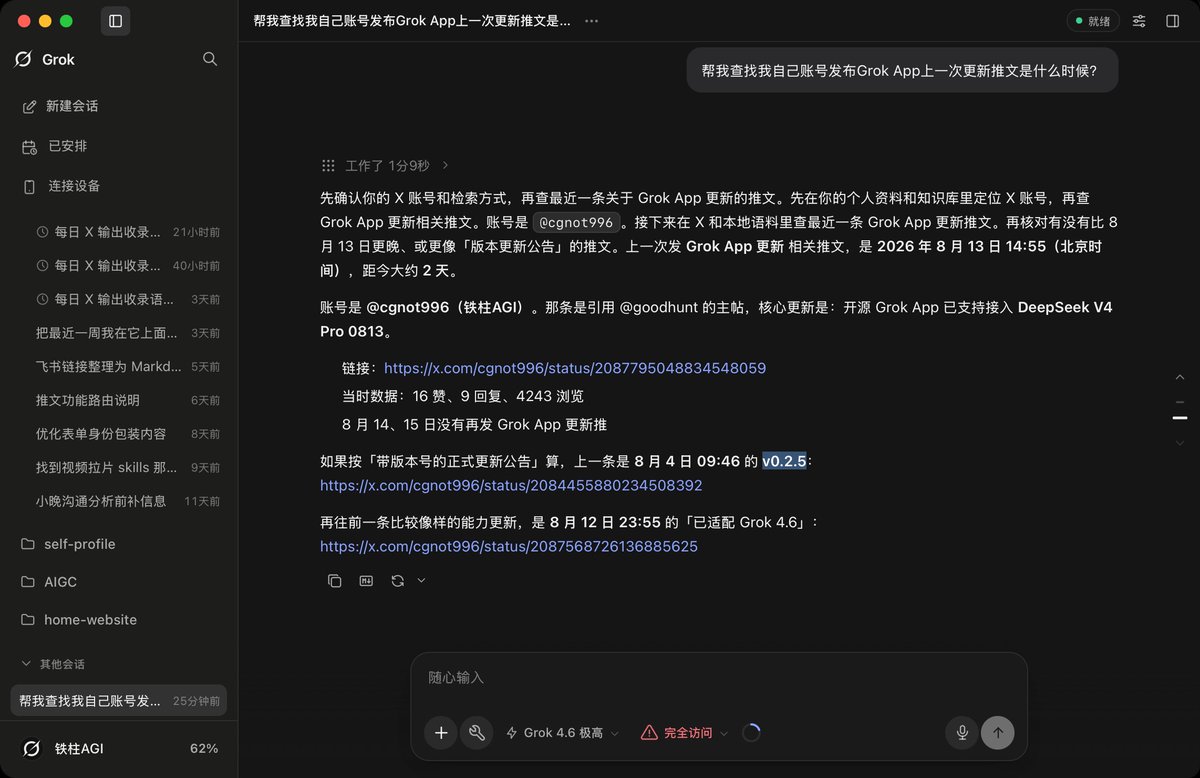The image size is (1200, 778).
Task: Open dropdown beside the regenerate icon
Action: tap(421, 580)
